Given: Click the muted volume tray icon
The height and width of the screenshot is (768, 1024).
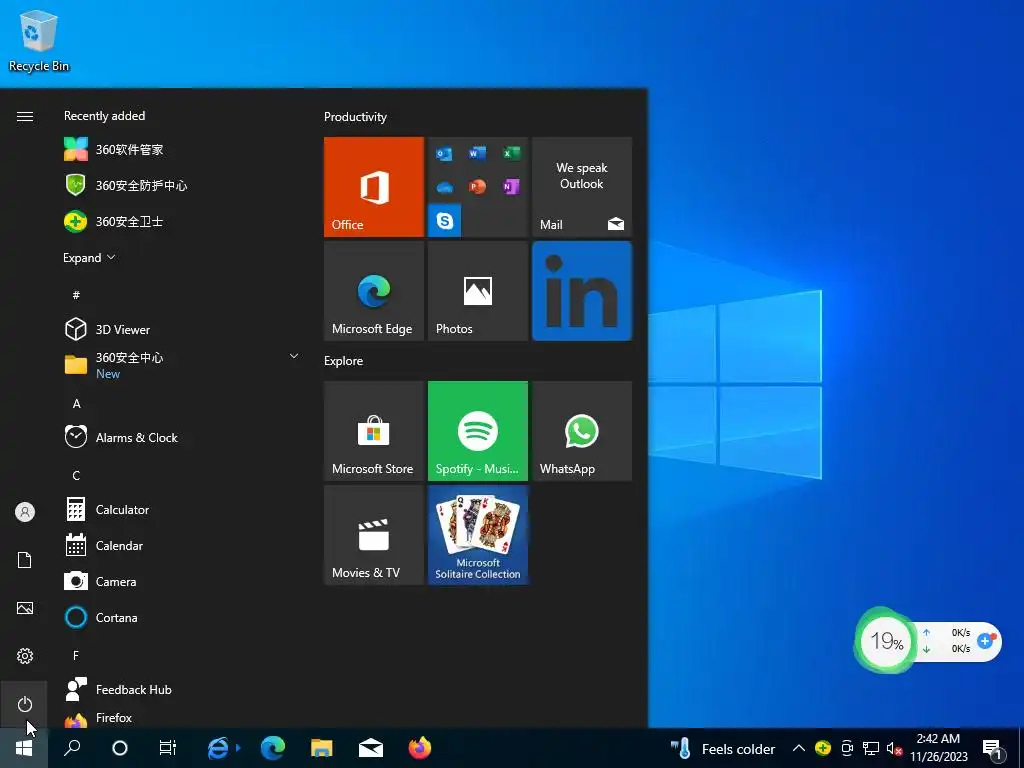Looking at the screenshot, I should pos(894,748).
